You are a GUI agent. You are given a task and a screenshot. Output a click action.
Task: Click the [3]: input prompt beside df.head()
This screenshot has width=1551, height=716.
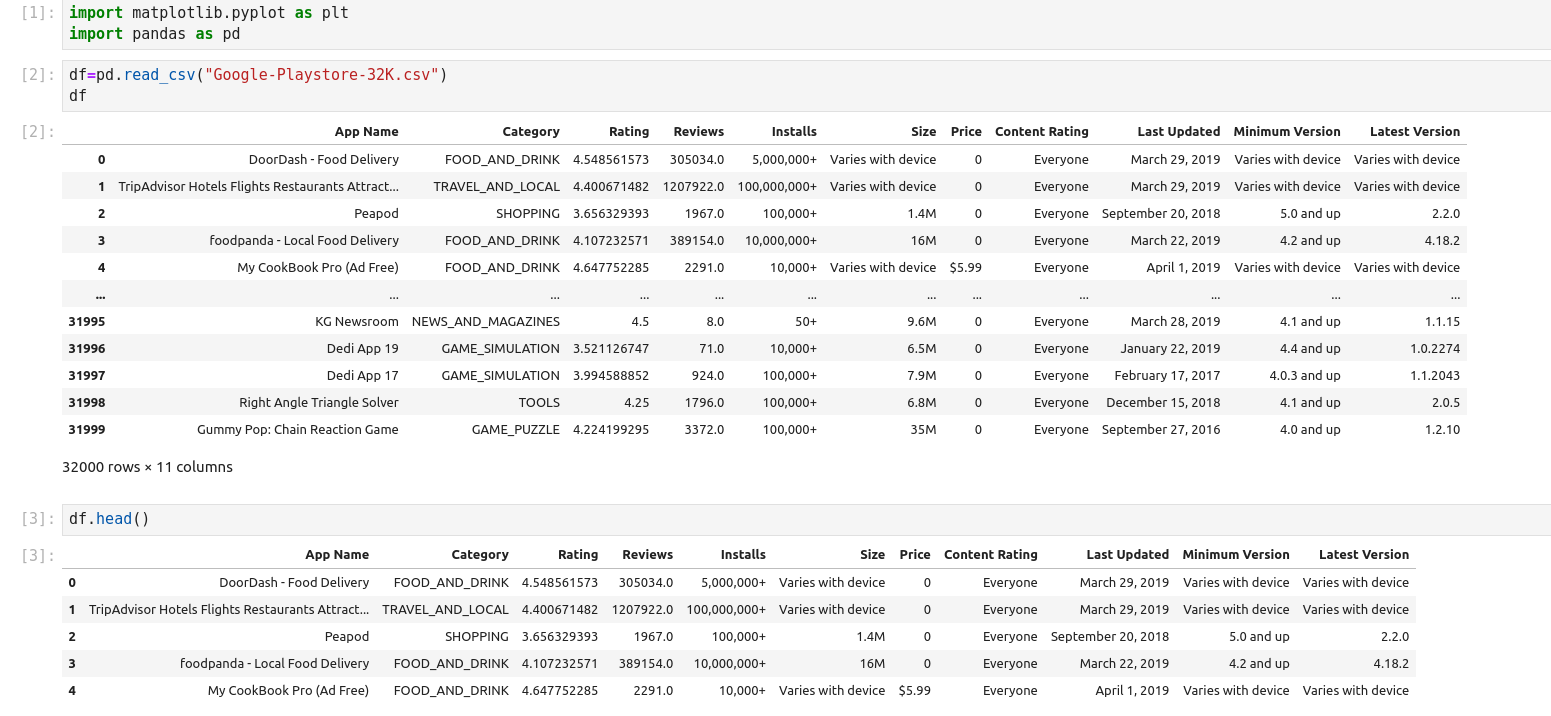pos(35,519)
